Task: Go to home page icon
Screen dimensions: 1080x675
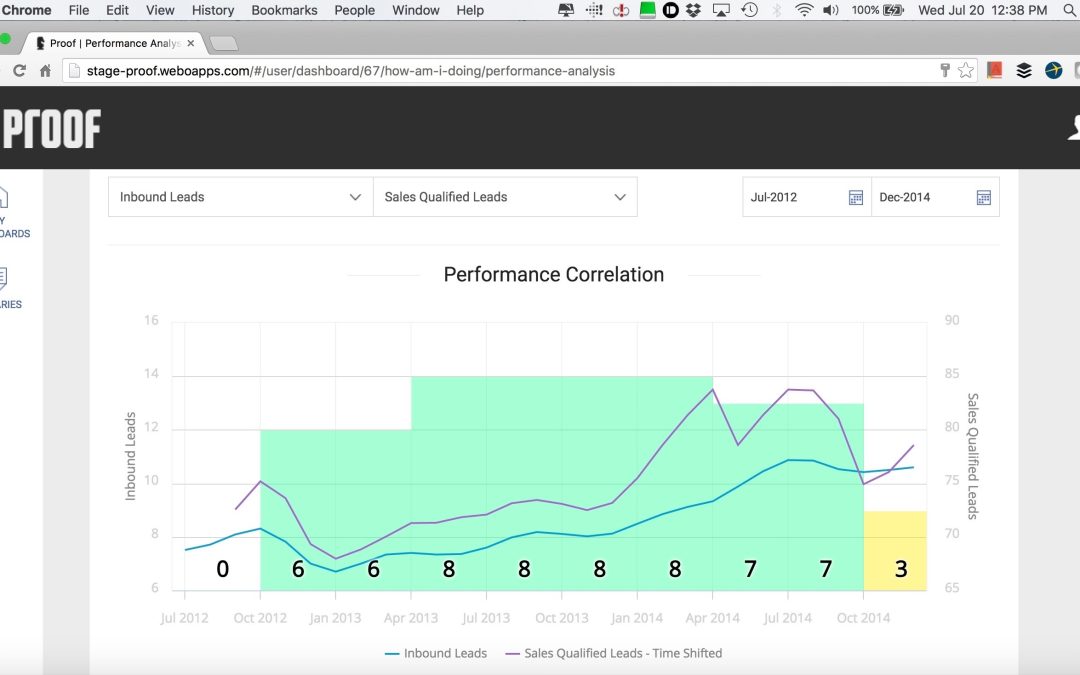Action: [x=45, y=70]
